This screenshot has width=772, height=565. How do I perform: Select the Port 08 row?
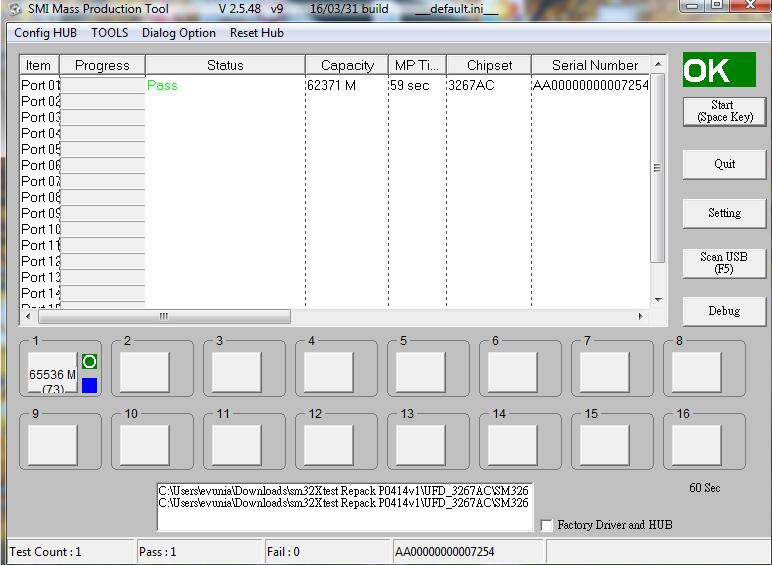click(x=335, y=197)
